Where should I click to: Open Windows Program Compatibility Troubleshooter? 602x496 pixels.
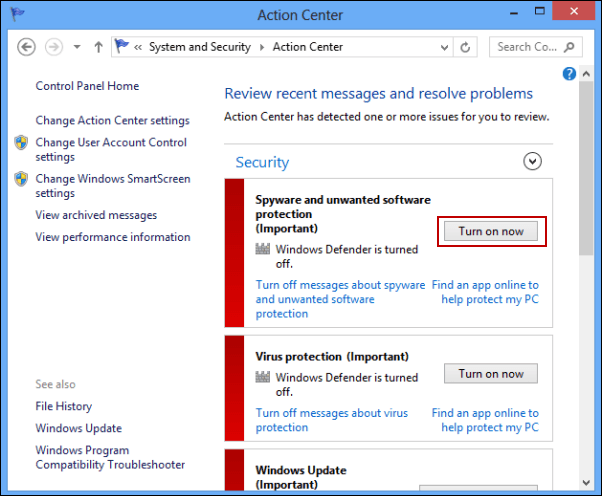tap(110, 457)
